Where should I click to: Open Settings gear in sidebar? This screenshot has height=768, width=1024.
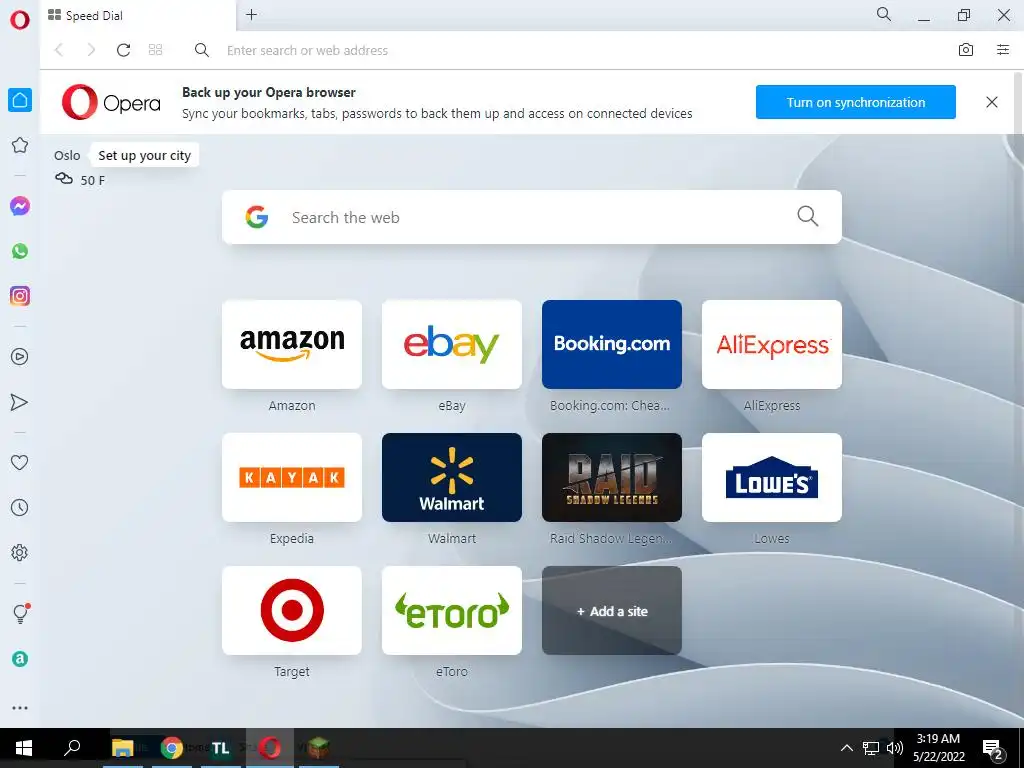20,552
